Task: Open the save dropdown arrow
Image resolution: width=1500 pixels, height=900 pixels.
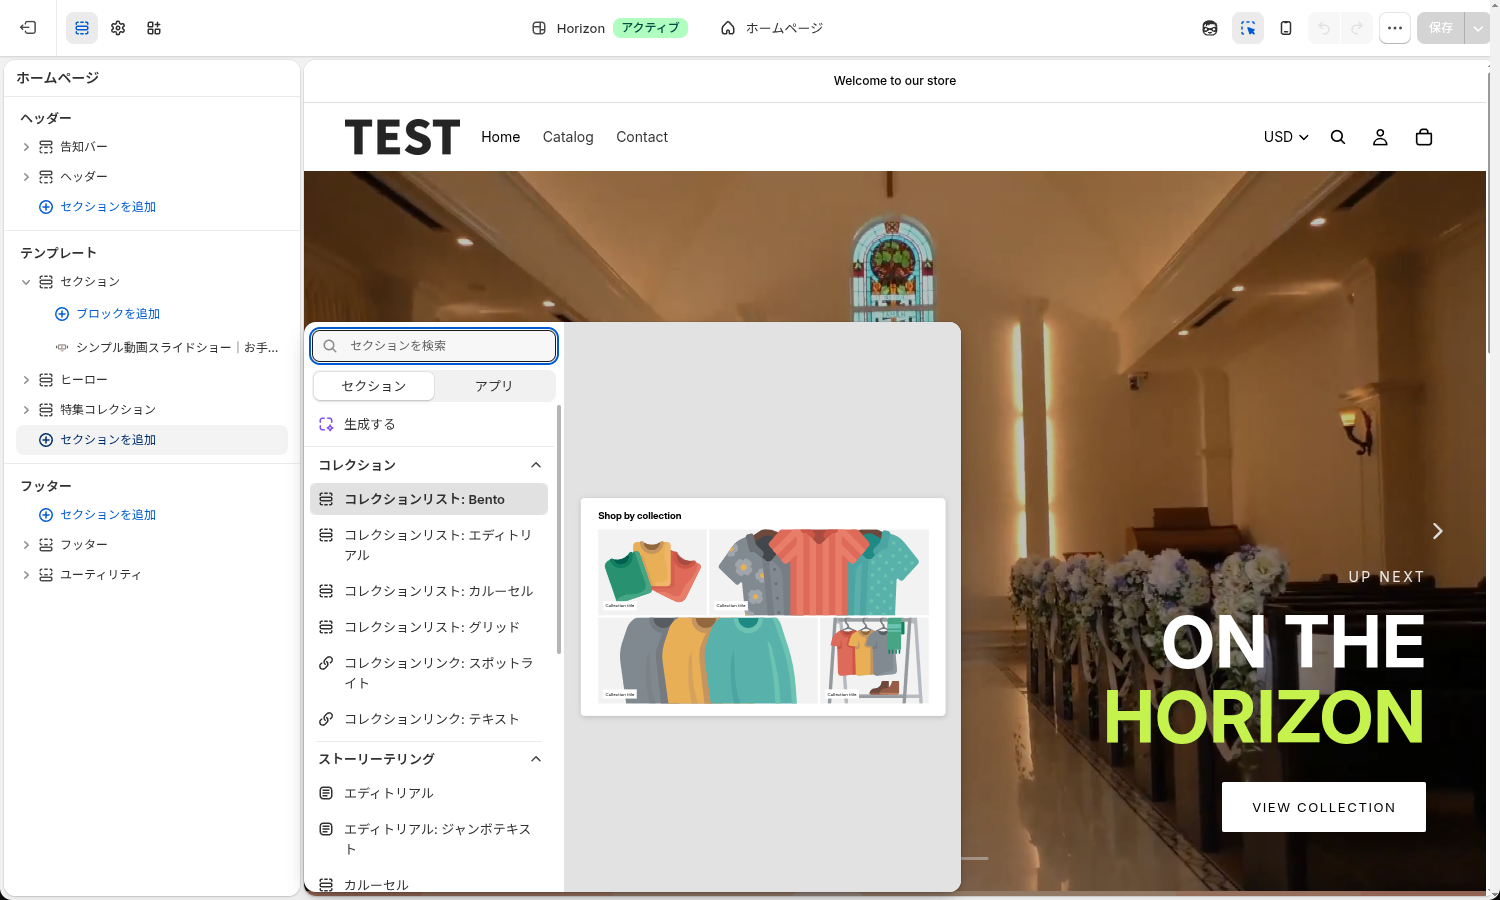Action: pos(1478,28)
